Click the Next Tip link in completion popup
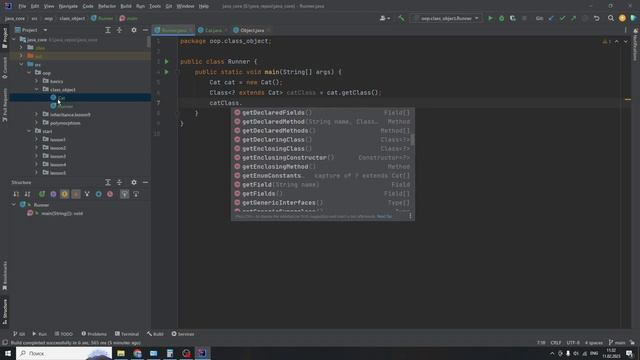Screen dimensions: 640x360 coord(384,216)
